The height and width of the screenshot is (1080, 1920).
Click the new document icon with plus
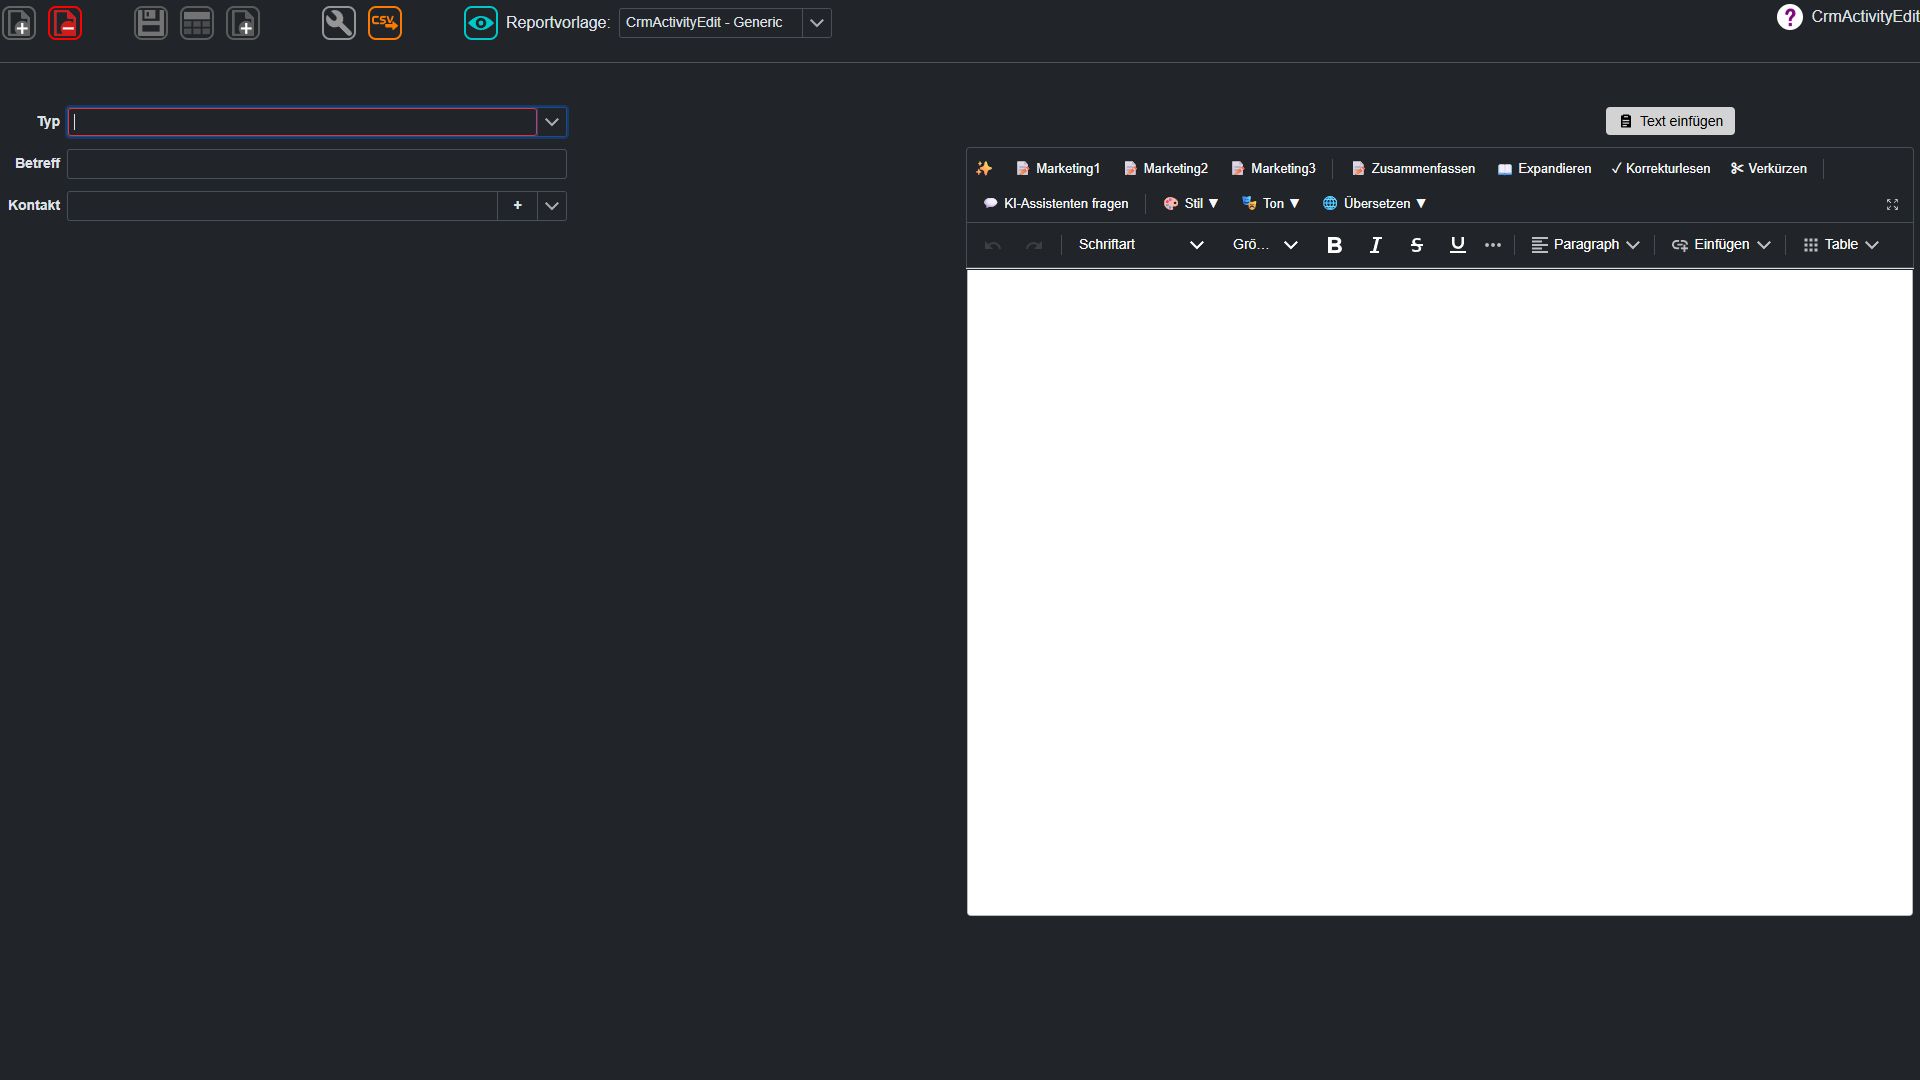[x=19, y=22]
